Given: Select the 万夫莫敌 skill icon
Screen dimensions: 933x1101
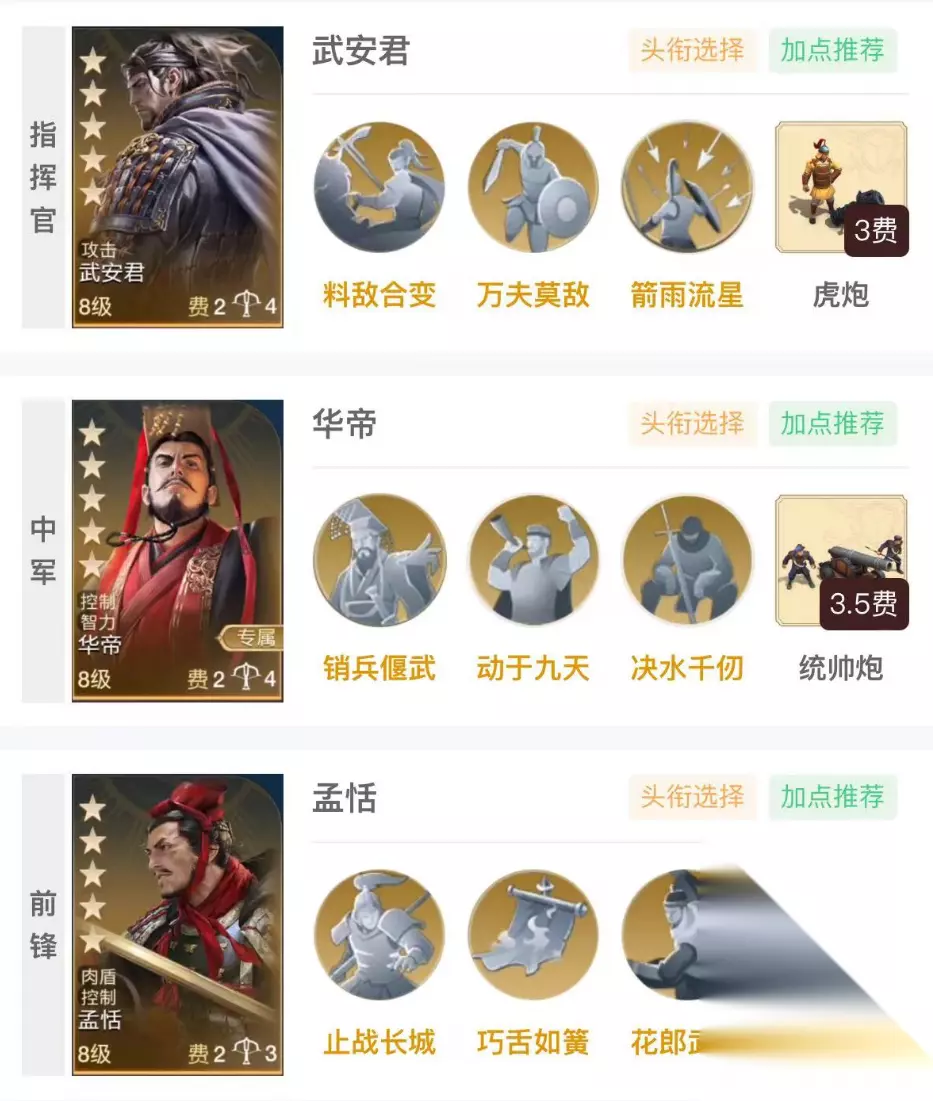Looking at the screenshot, I should pos(533,187).
